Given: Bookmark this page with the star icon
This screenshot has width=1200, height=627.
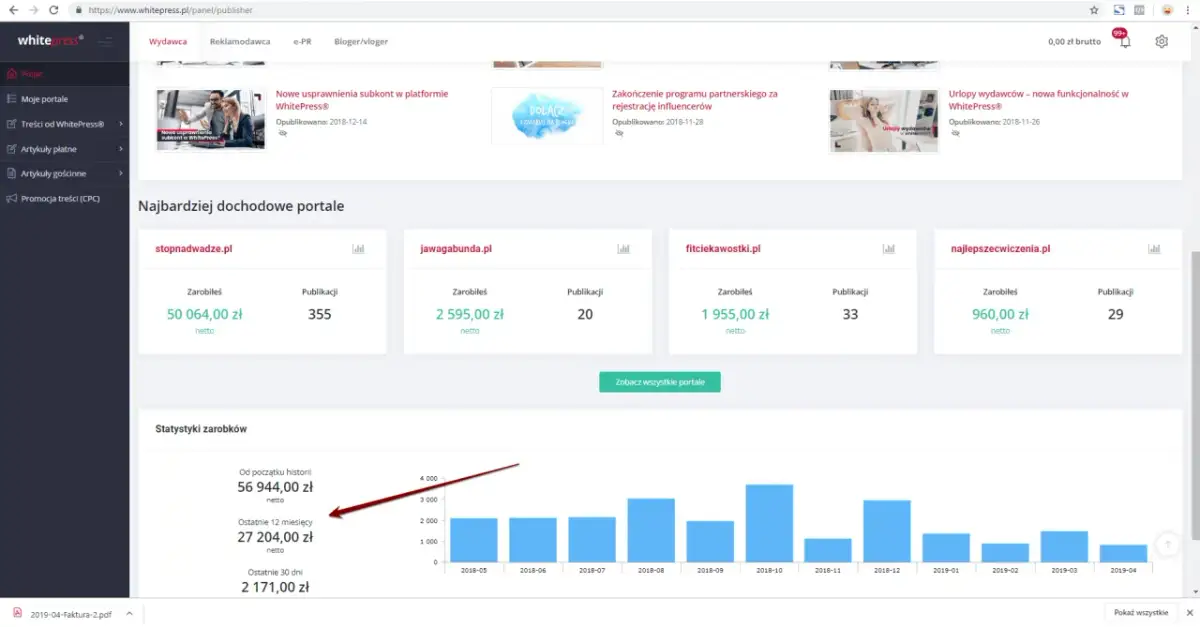Looking at the screenshot, I should 1094,9.
